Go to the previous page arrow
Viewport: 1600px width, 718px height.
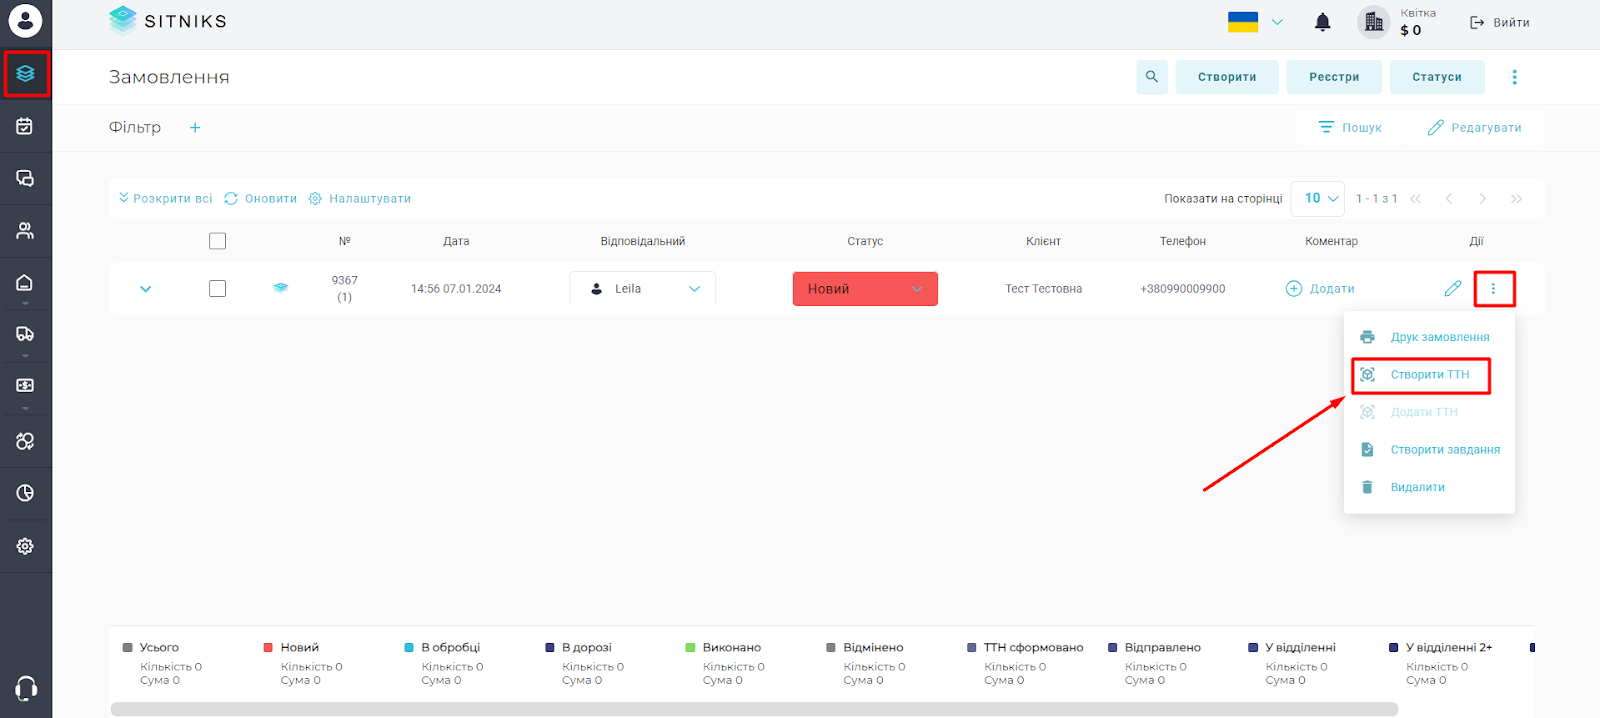(1449, 199)
